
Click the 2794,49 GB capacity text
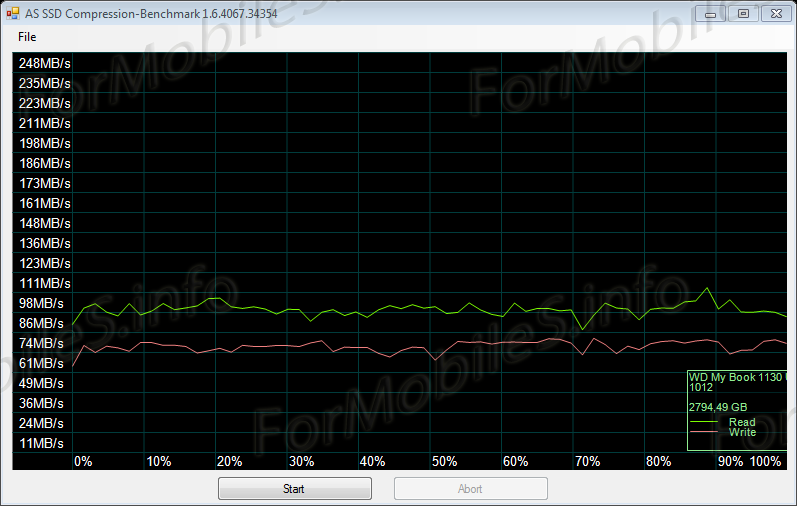718,407
